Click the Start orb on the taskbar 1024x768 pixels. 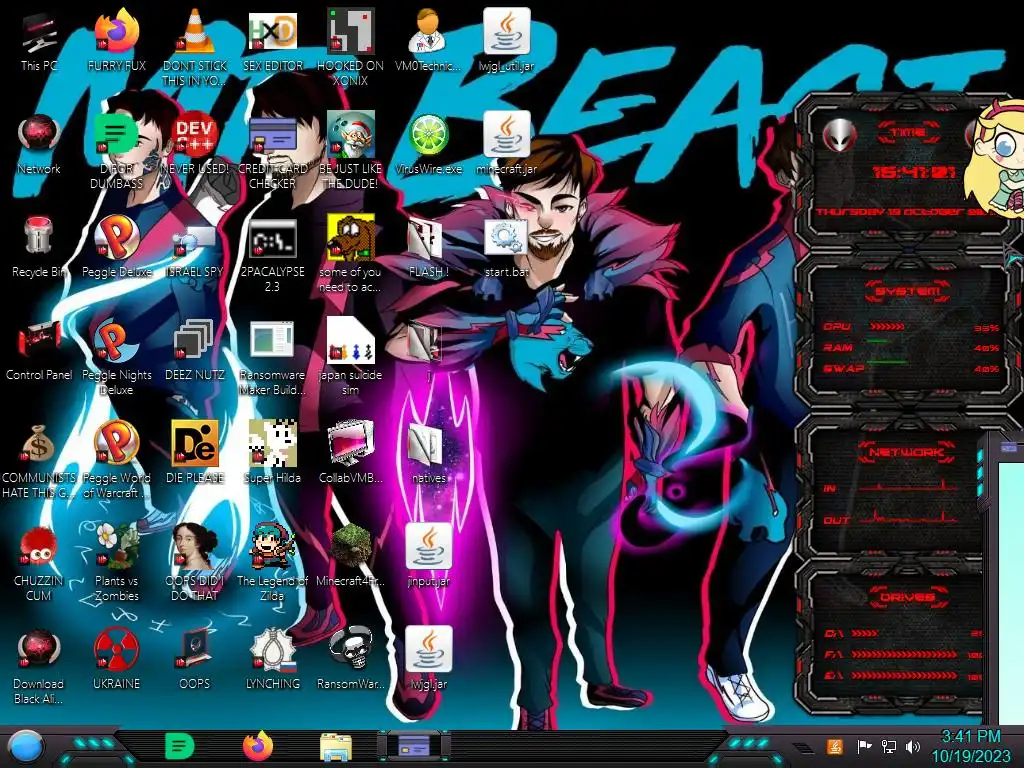25,746
